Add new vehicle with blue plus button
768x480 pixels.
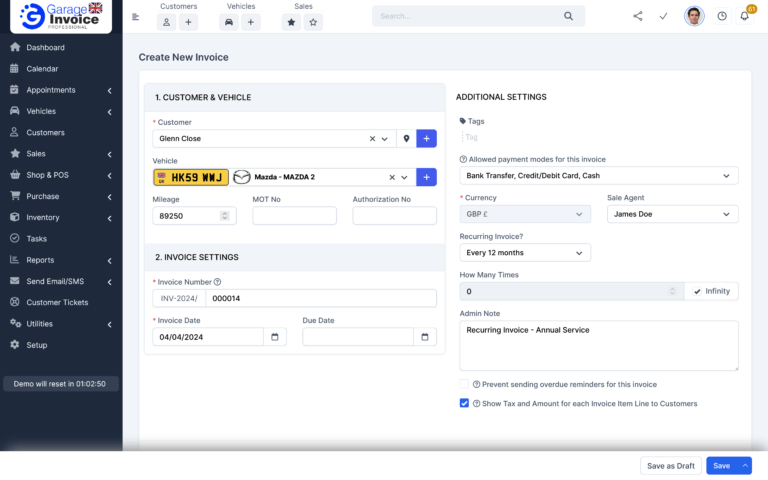coord(426,177)
